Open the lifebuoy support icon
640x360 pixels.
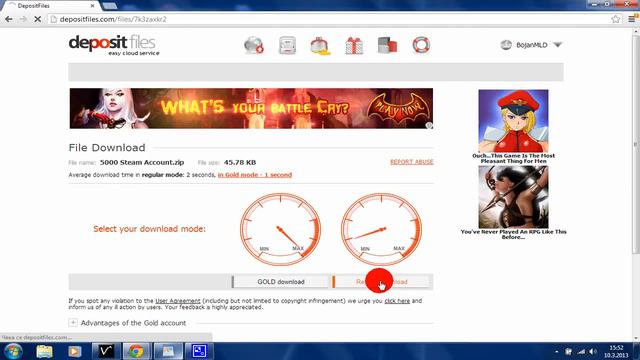(421, 45)
